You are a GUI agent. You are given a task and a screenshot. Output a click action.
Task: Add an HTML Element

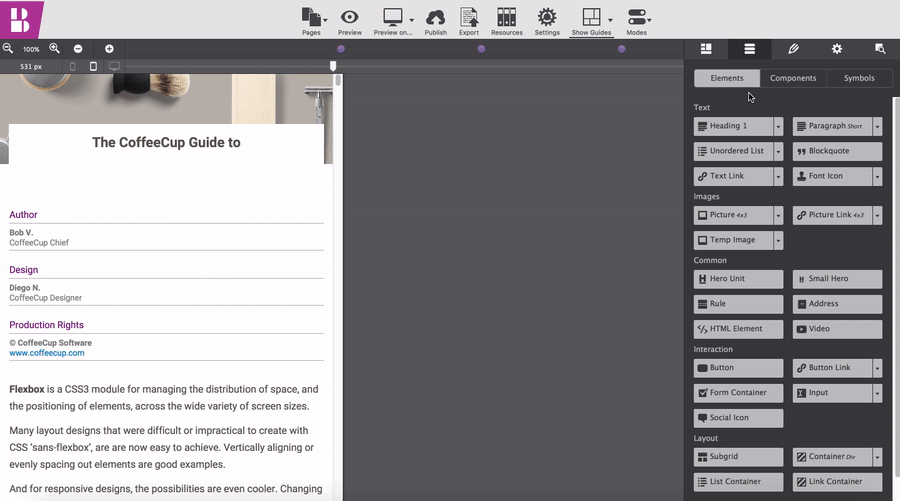738,329
